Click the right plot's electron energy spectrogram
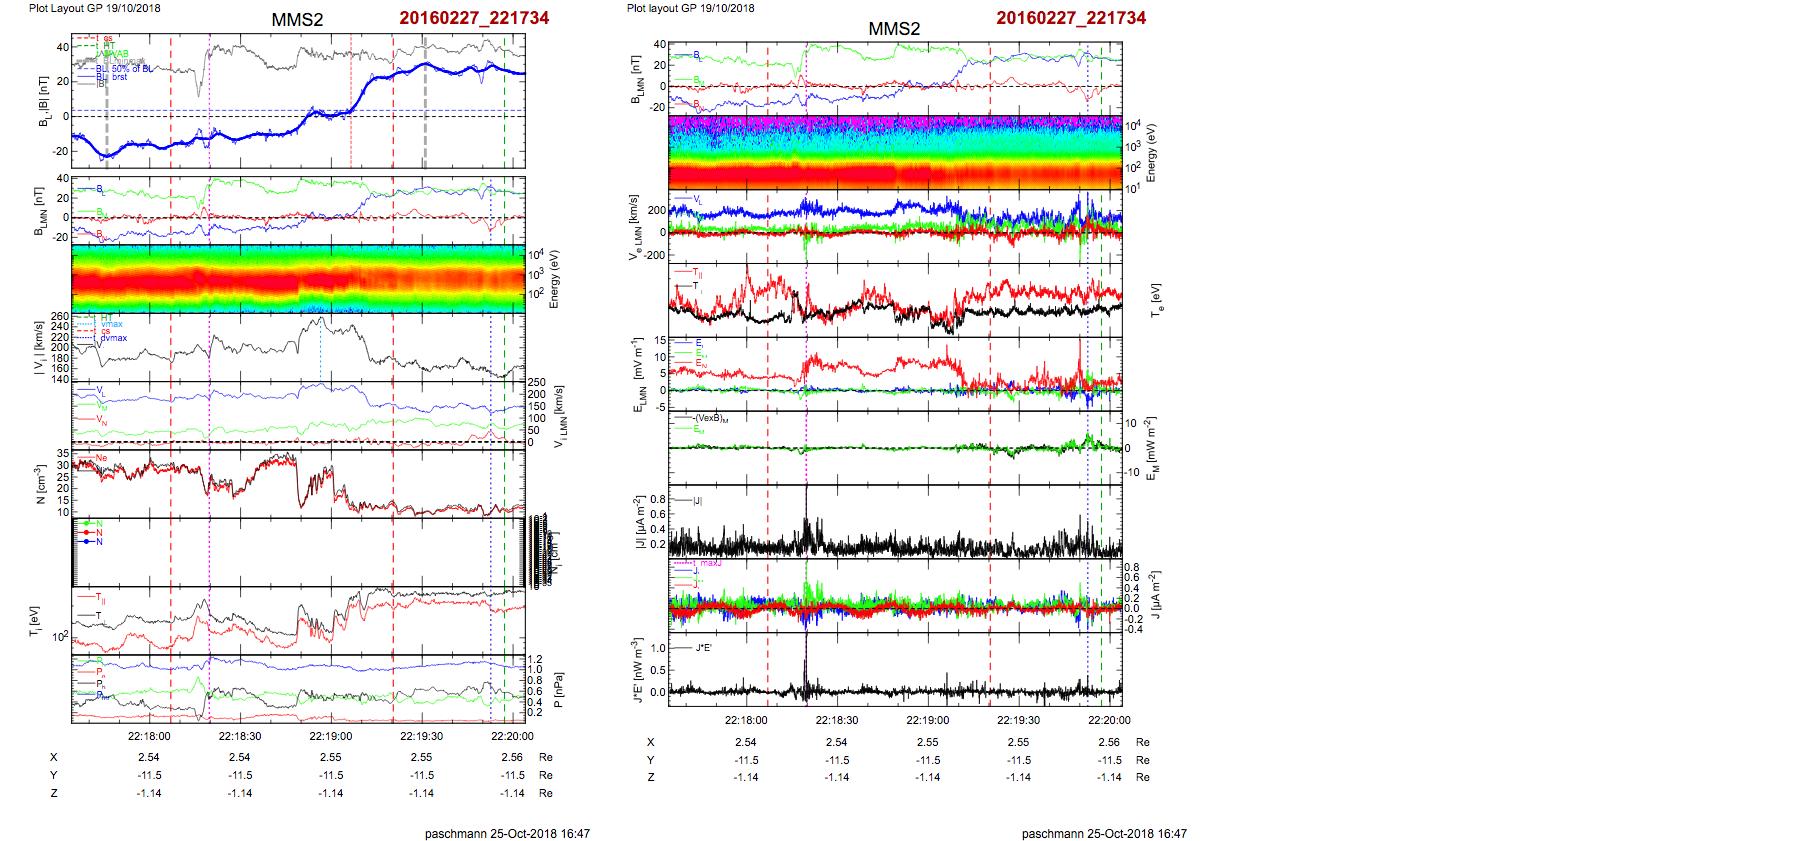This screenshot has width=1804, height=841. pos(894,152)
